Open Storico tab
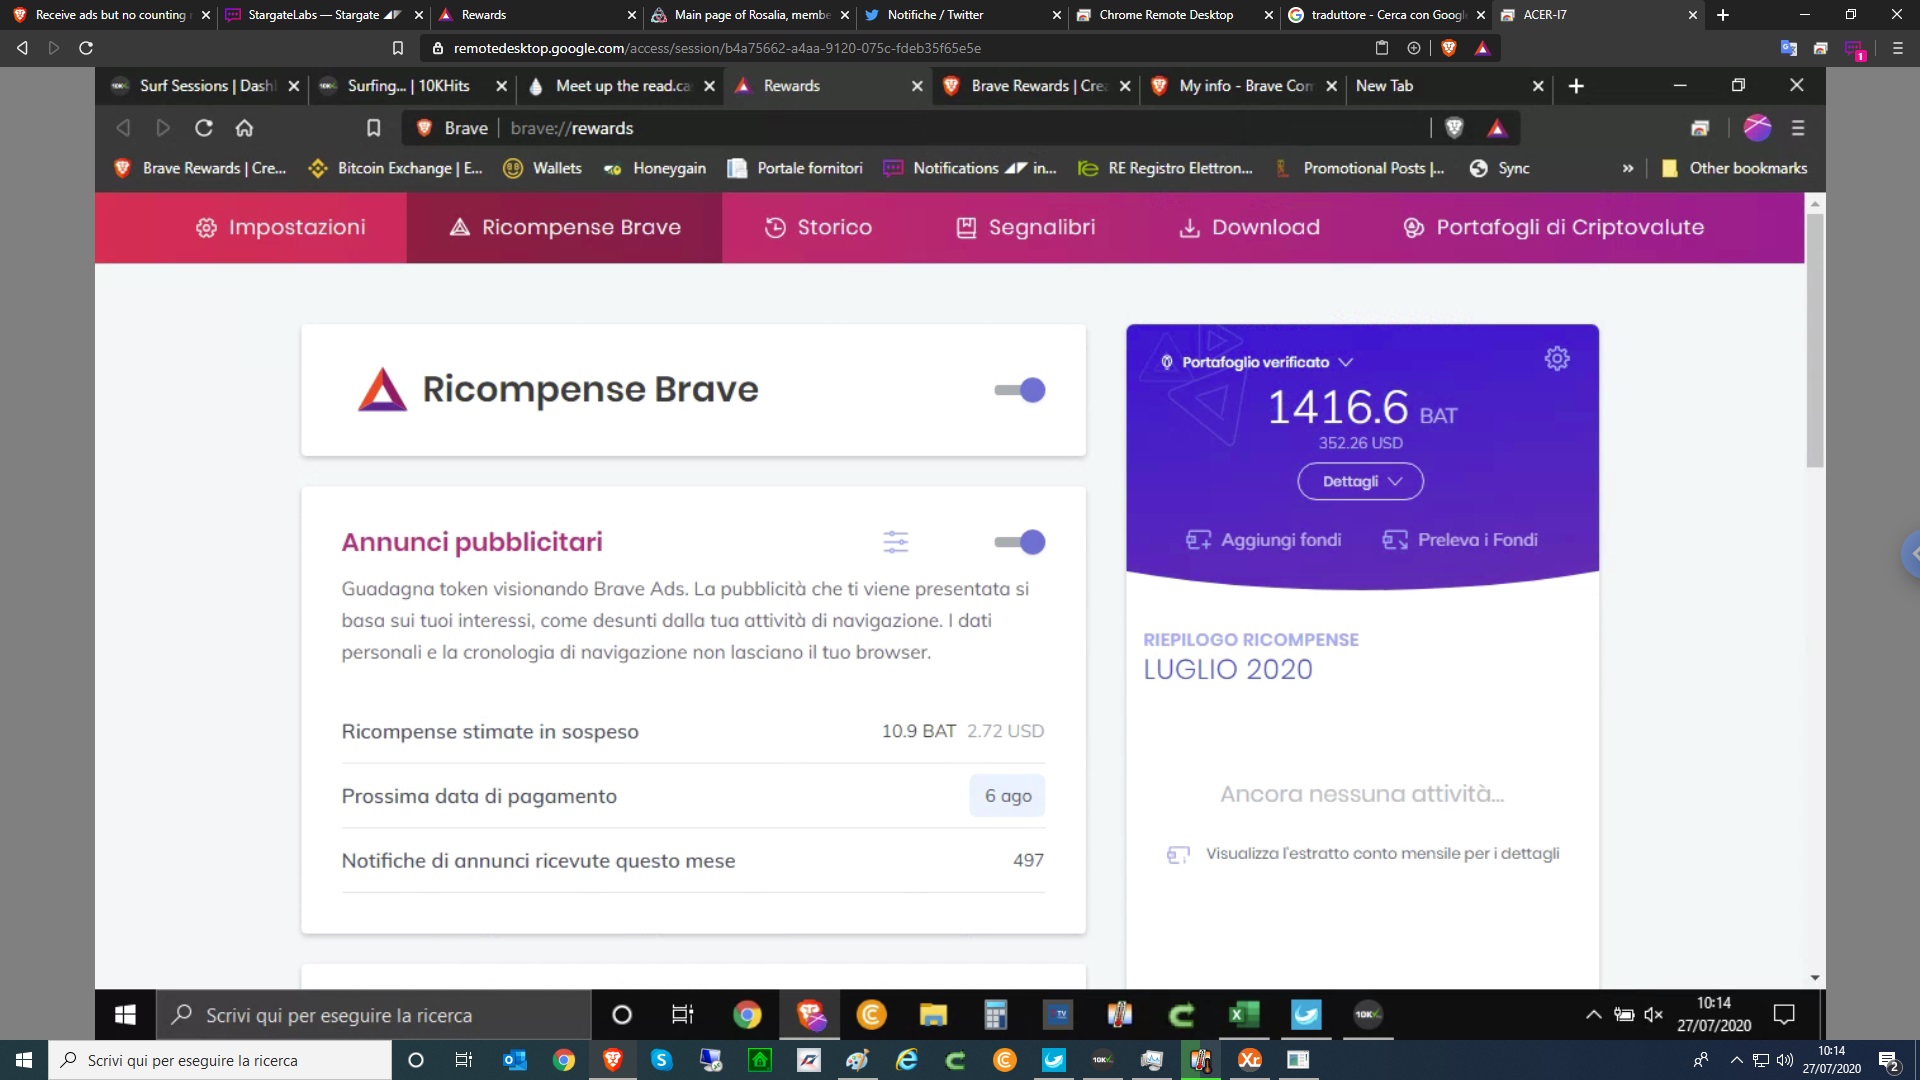The width and height of the screenshot is (1920, 1080). point(819,228)
